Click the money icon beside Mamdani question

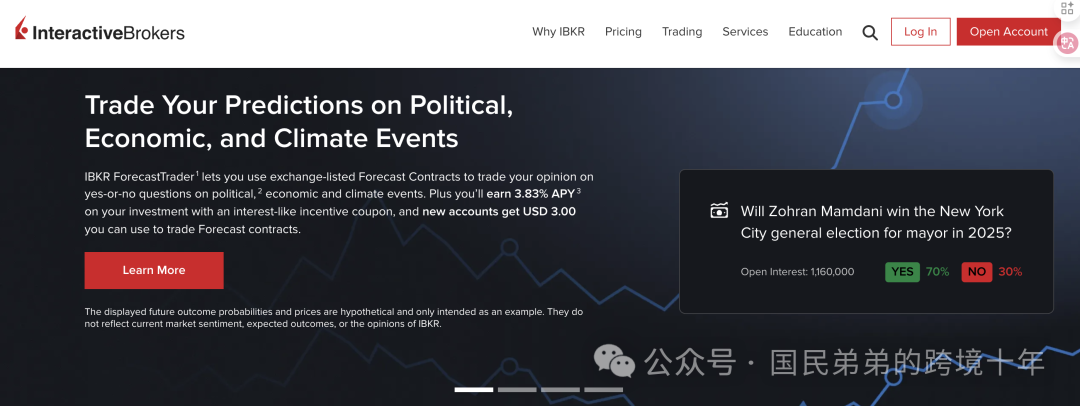point(718,211)
